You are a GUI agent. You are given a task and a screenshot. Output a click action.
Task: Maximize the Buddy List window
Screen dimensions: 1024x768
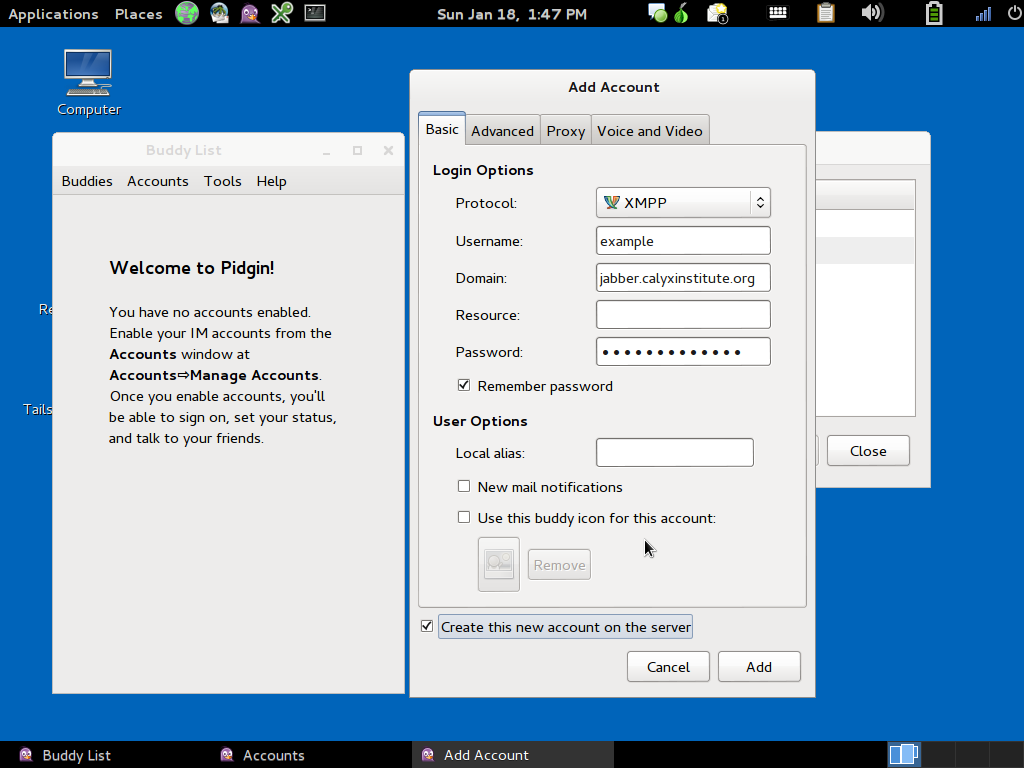point(357,150)
